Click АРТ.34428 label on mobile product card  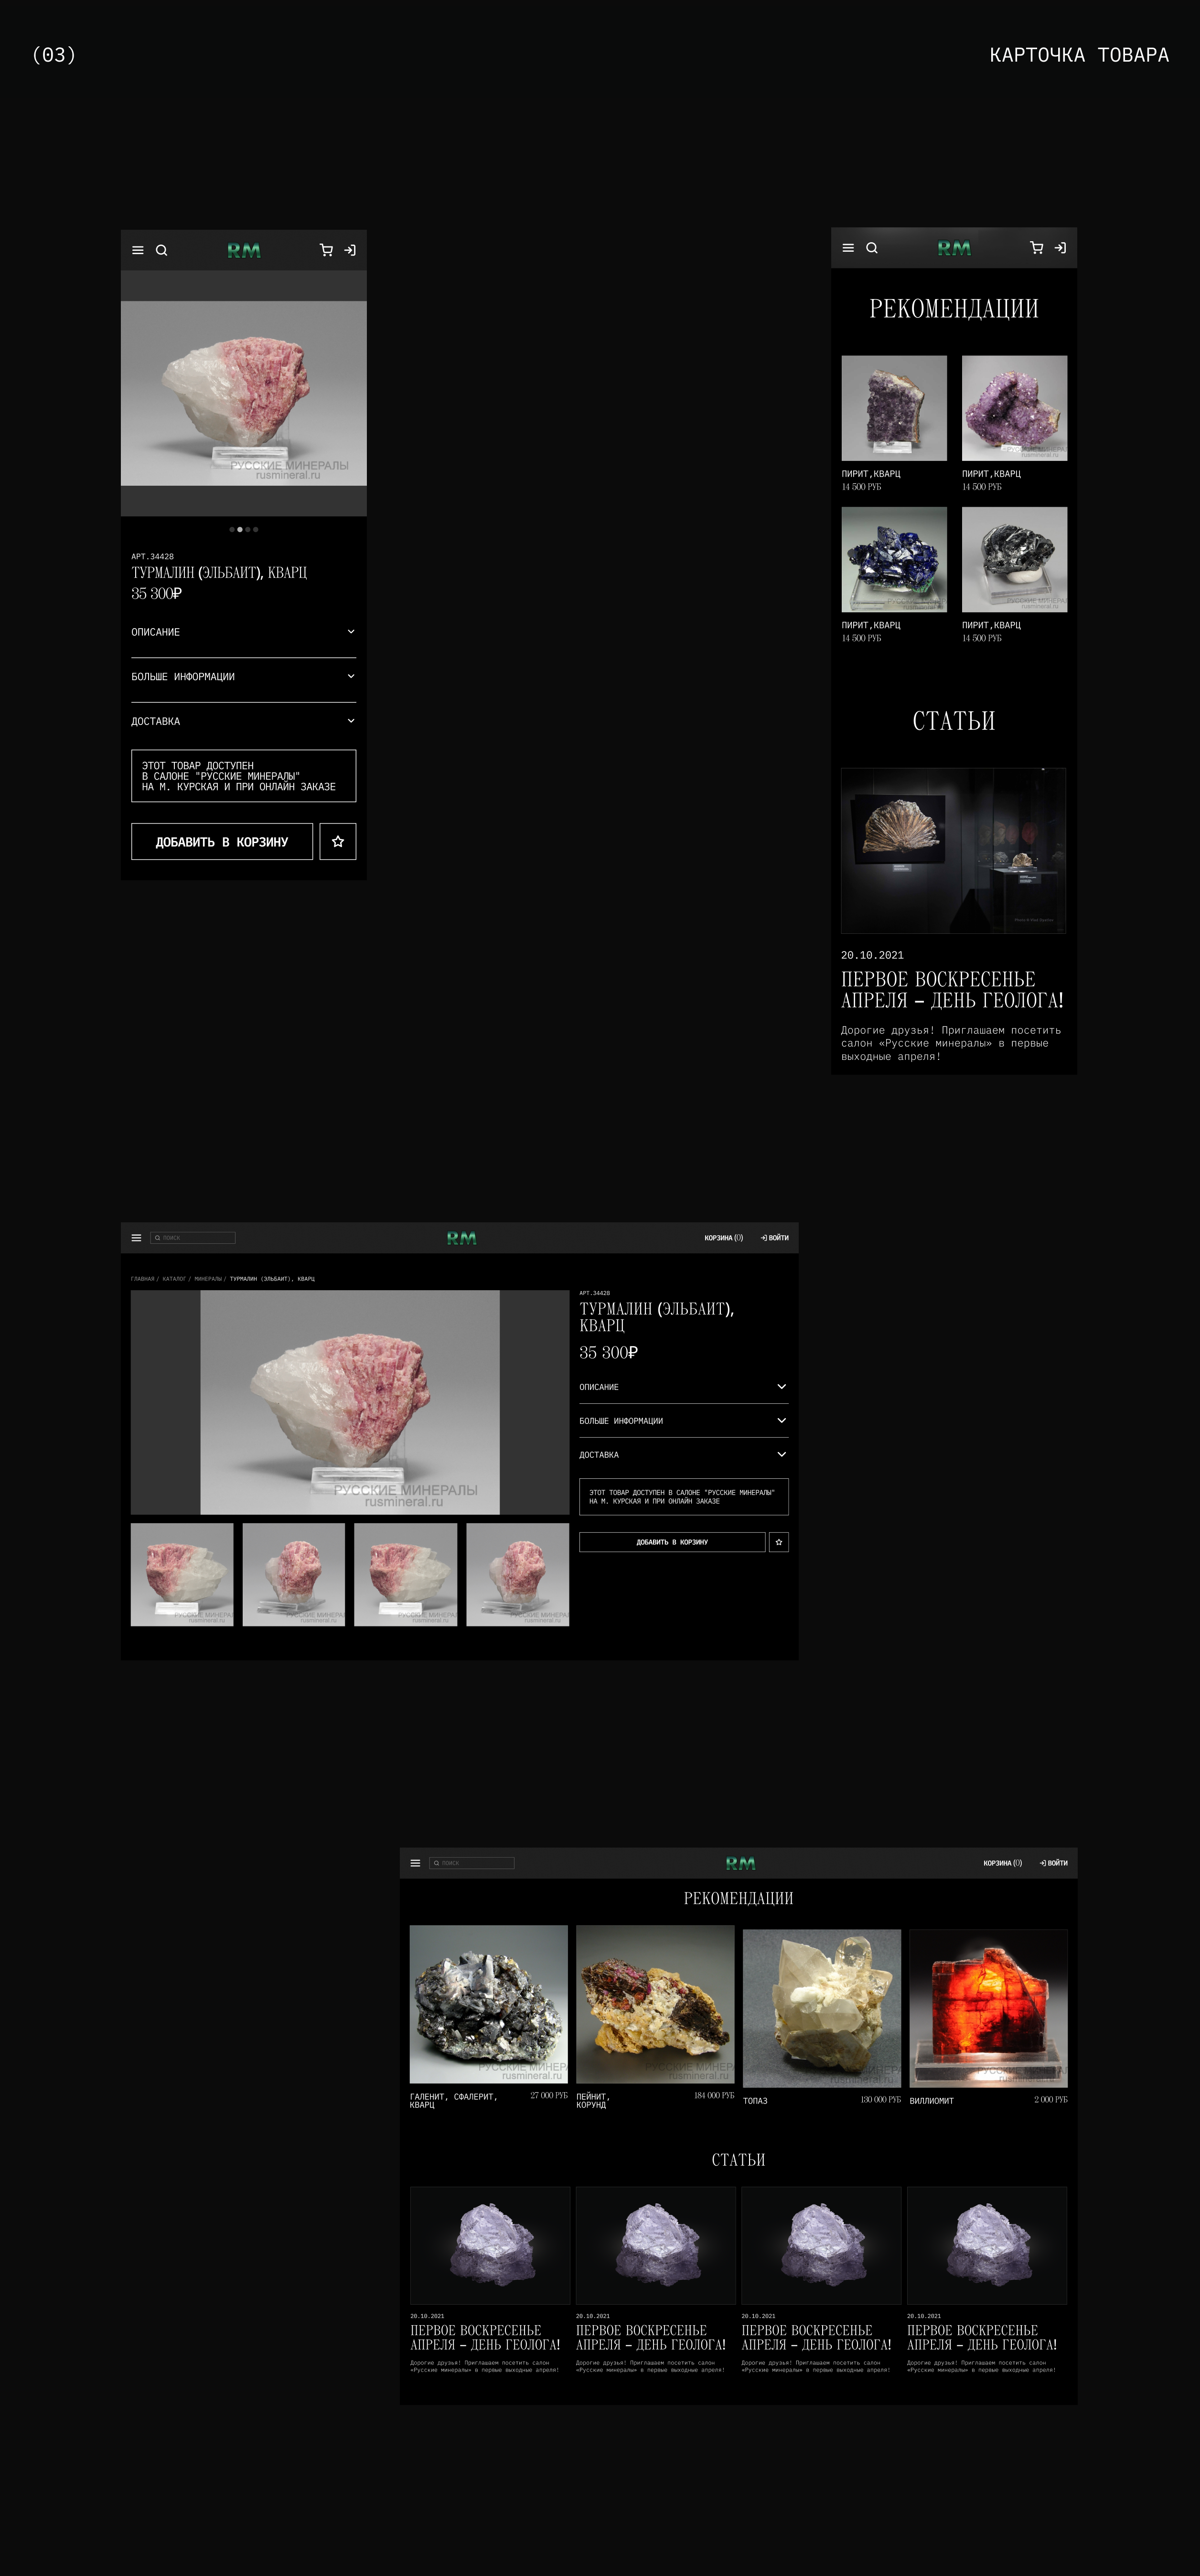point(152,557)
